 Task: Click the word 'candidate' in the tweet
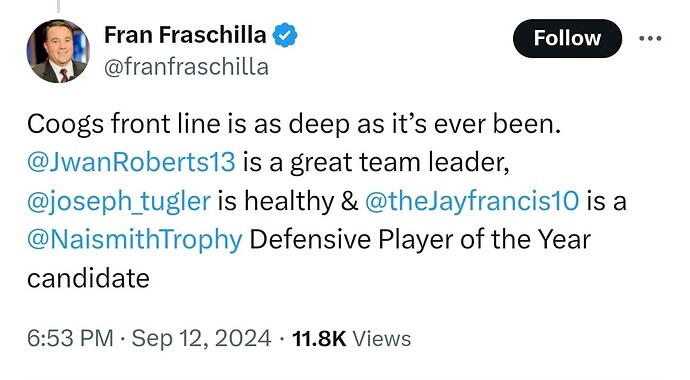coord(88,278)
